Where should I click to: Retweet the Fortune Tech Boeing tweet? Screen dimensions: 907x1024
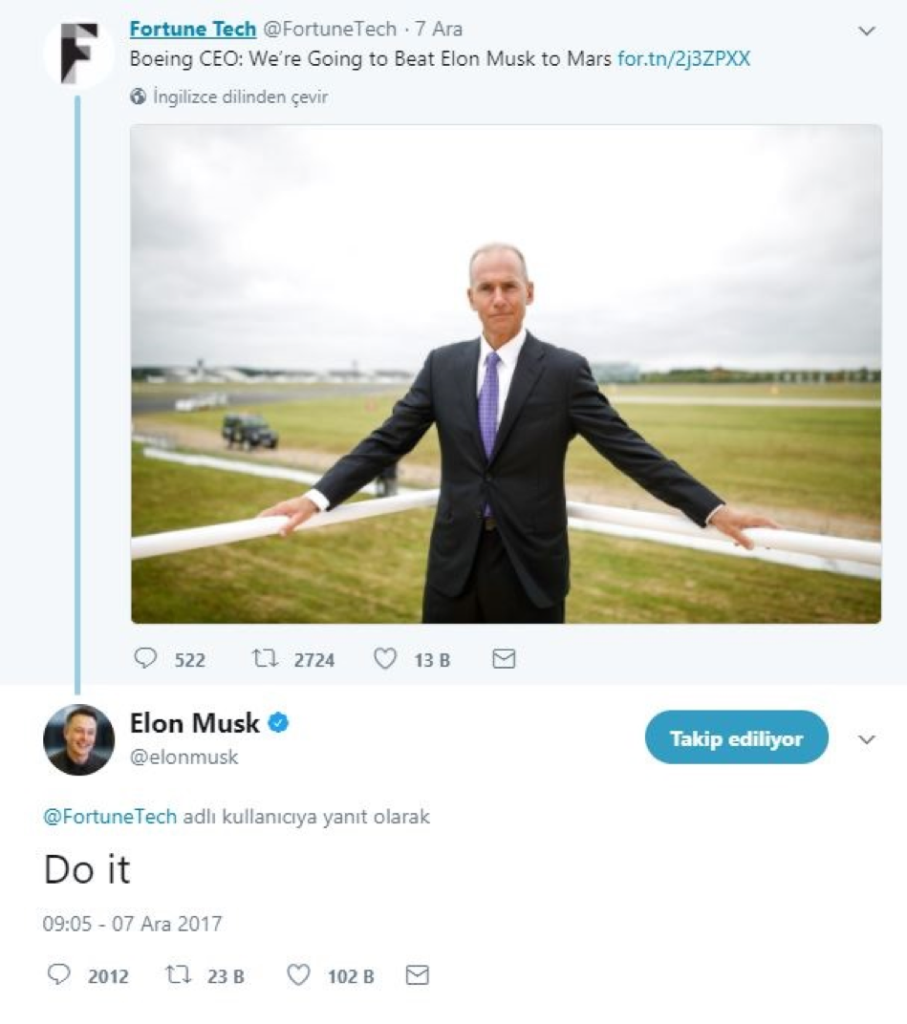pos(262,658)
